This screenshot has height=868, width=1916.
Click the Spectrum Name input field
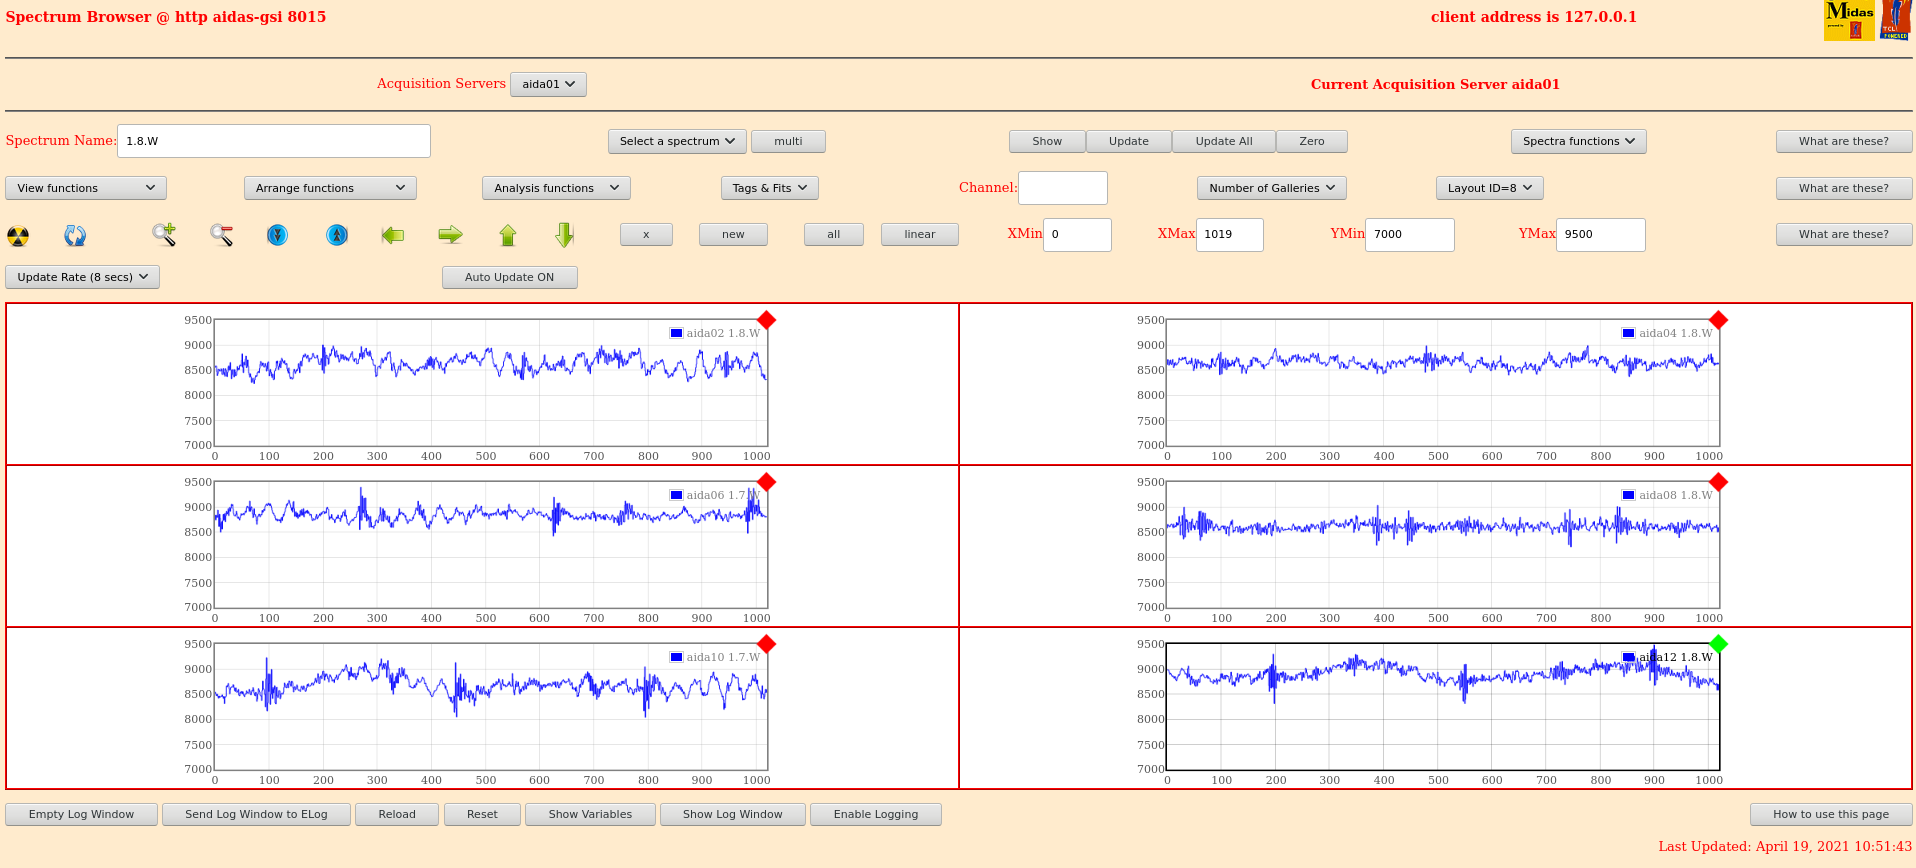coord(274,141)
